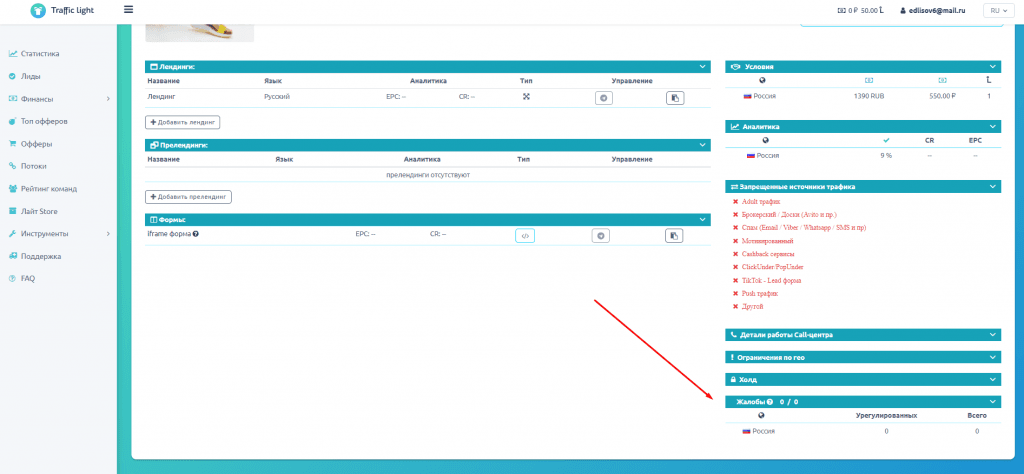Viewport: 1024px width, 474px height.
Task: Click the preview button in Формы row
Action: (600, 236)
